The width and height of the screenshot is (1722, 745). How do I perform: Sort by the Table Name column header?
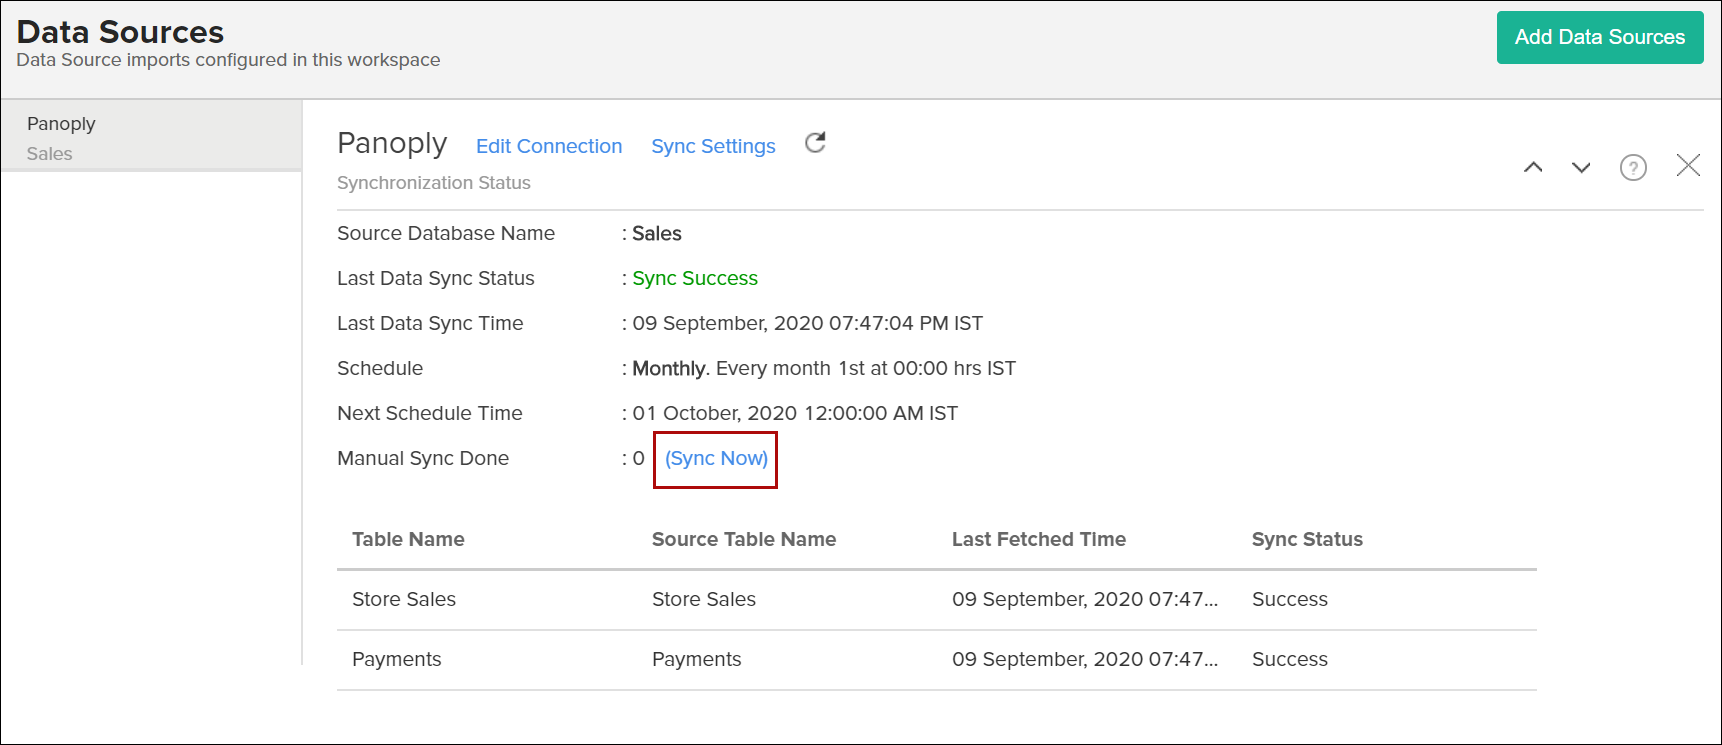pos(408,540)
